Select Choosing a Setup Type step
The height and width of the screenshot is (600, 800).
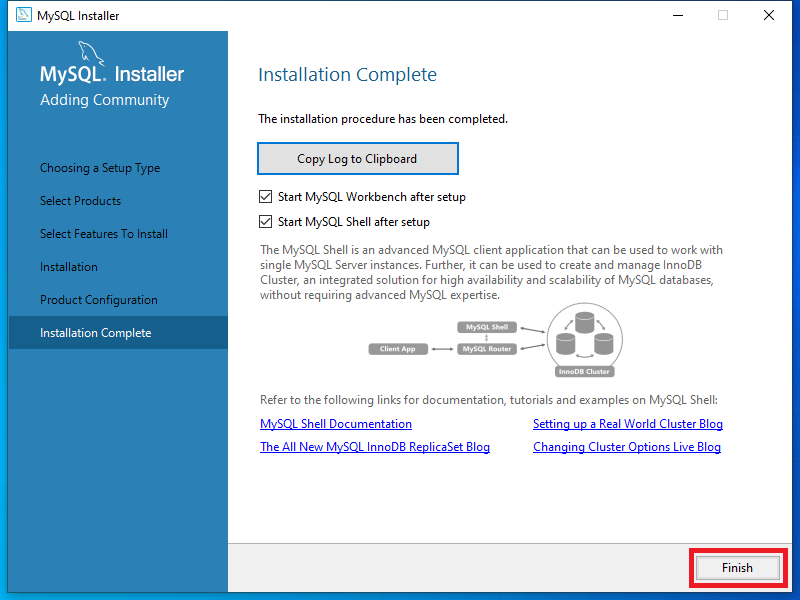pyautogui.click(x=100, y=168)
